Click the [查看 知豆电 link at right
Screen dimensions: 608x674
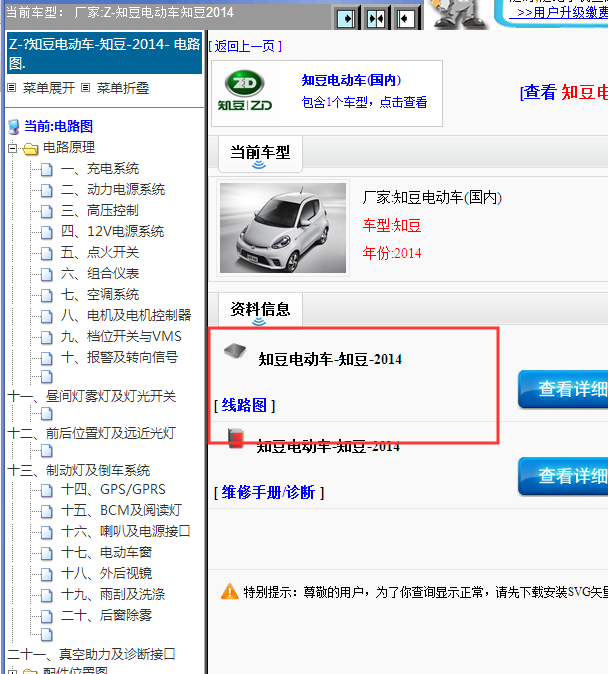[564, 92]
